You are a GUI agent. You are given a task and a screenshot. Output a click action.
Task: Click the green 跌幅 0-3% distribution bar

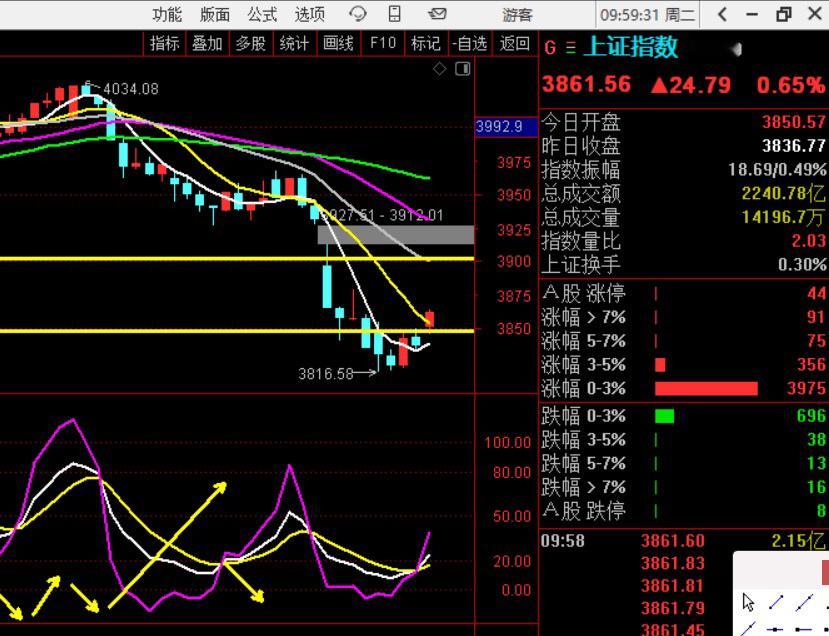(x=664, y=416)
